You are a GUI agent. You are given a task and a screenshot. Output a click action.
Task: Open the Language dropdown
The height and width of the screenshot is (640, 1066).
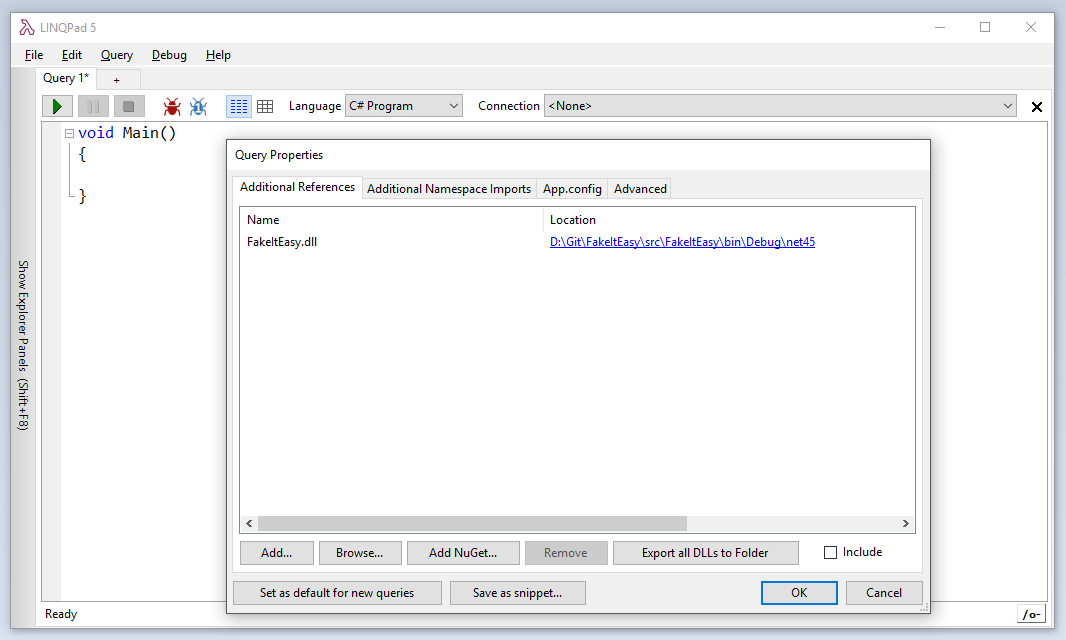tap(404, 106)
